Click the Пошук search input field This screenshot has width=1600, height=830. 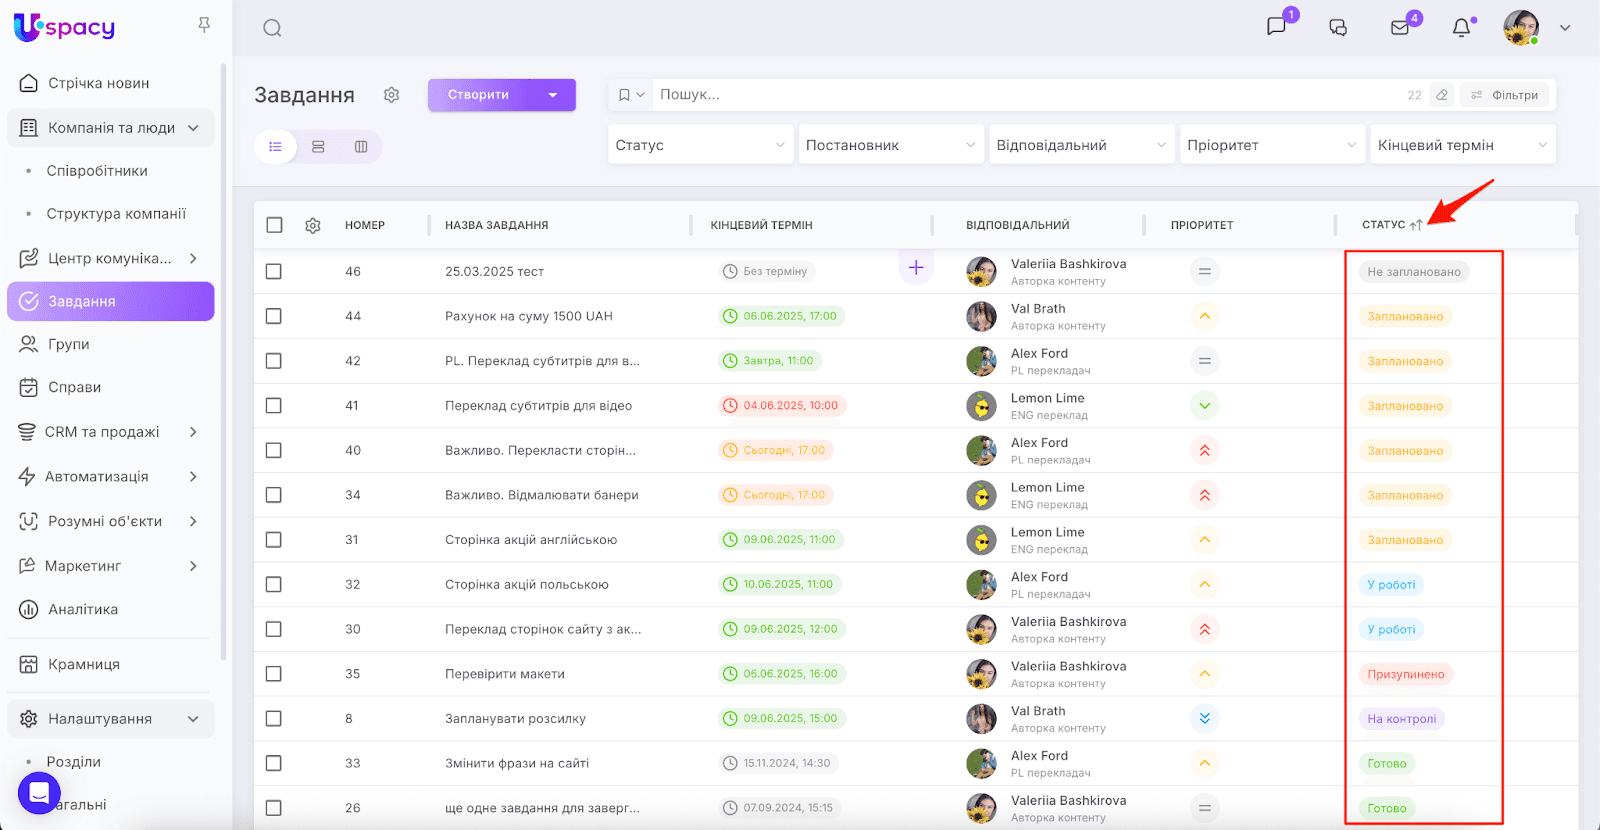pos(1020,95)
